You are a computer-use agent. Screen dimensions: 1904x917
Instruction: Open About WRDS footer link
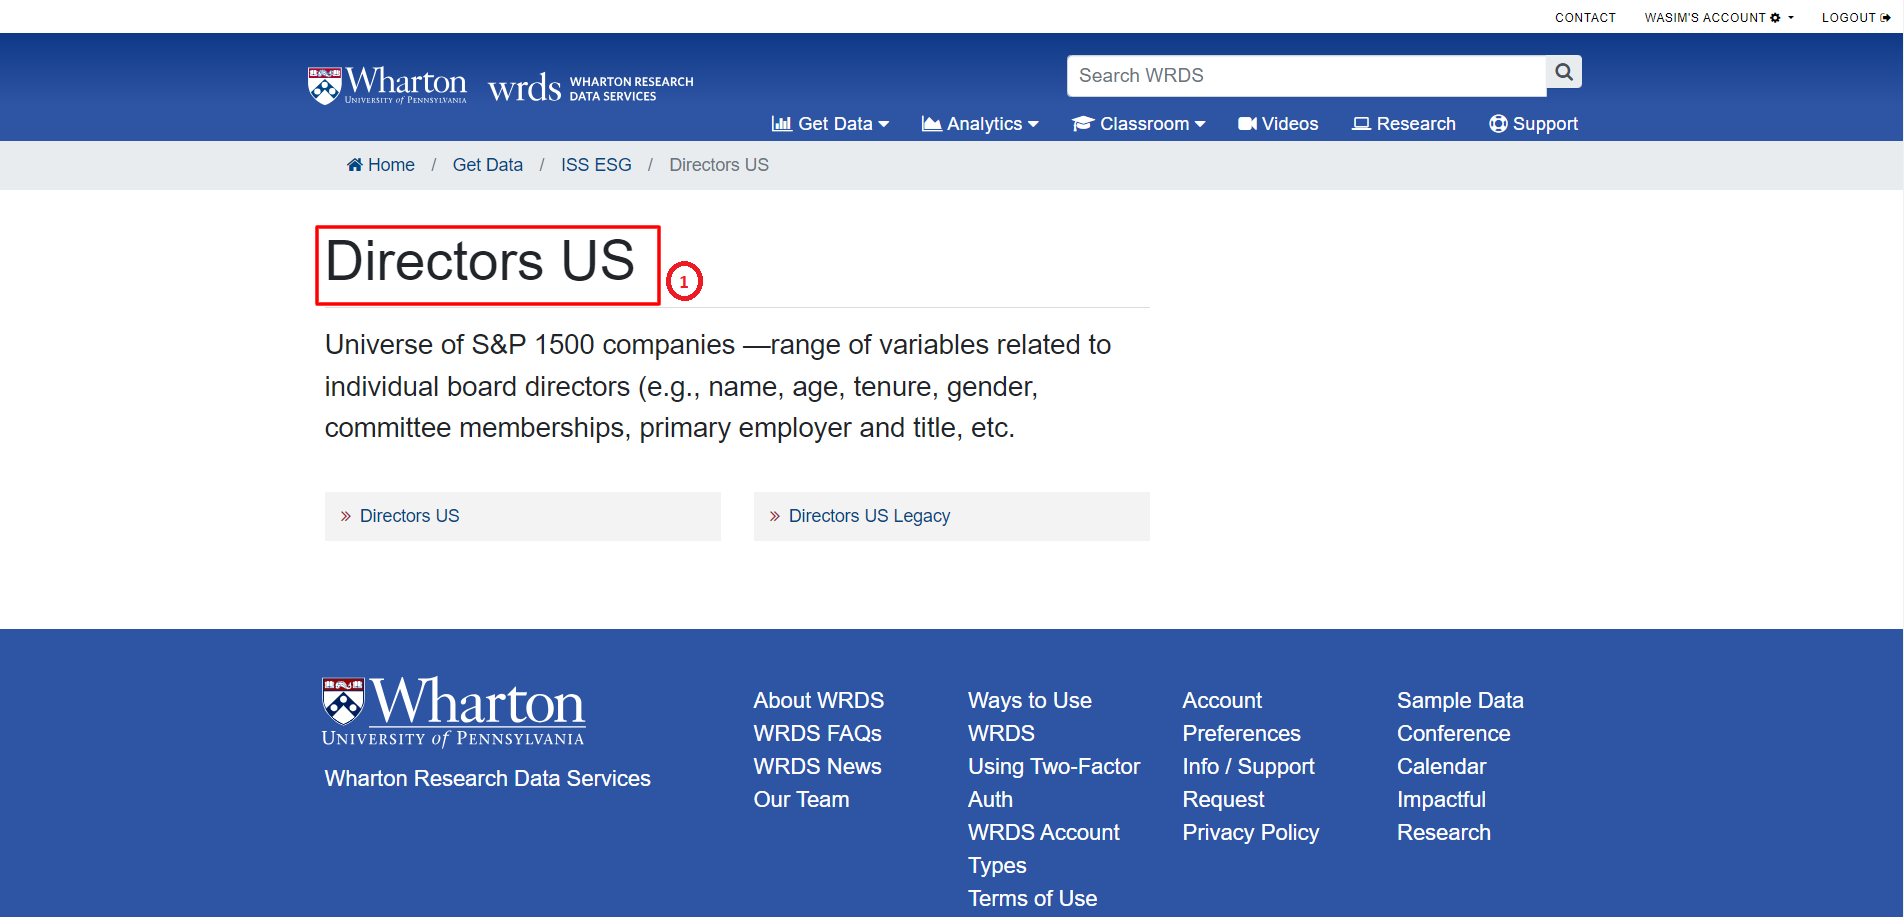tap(819, 700)
